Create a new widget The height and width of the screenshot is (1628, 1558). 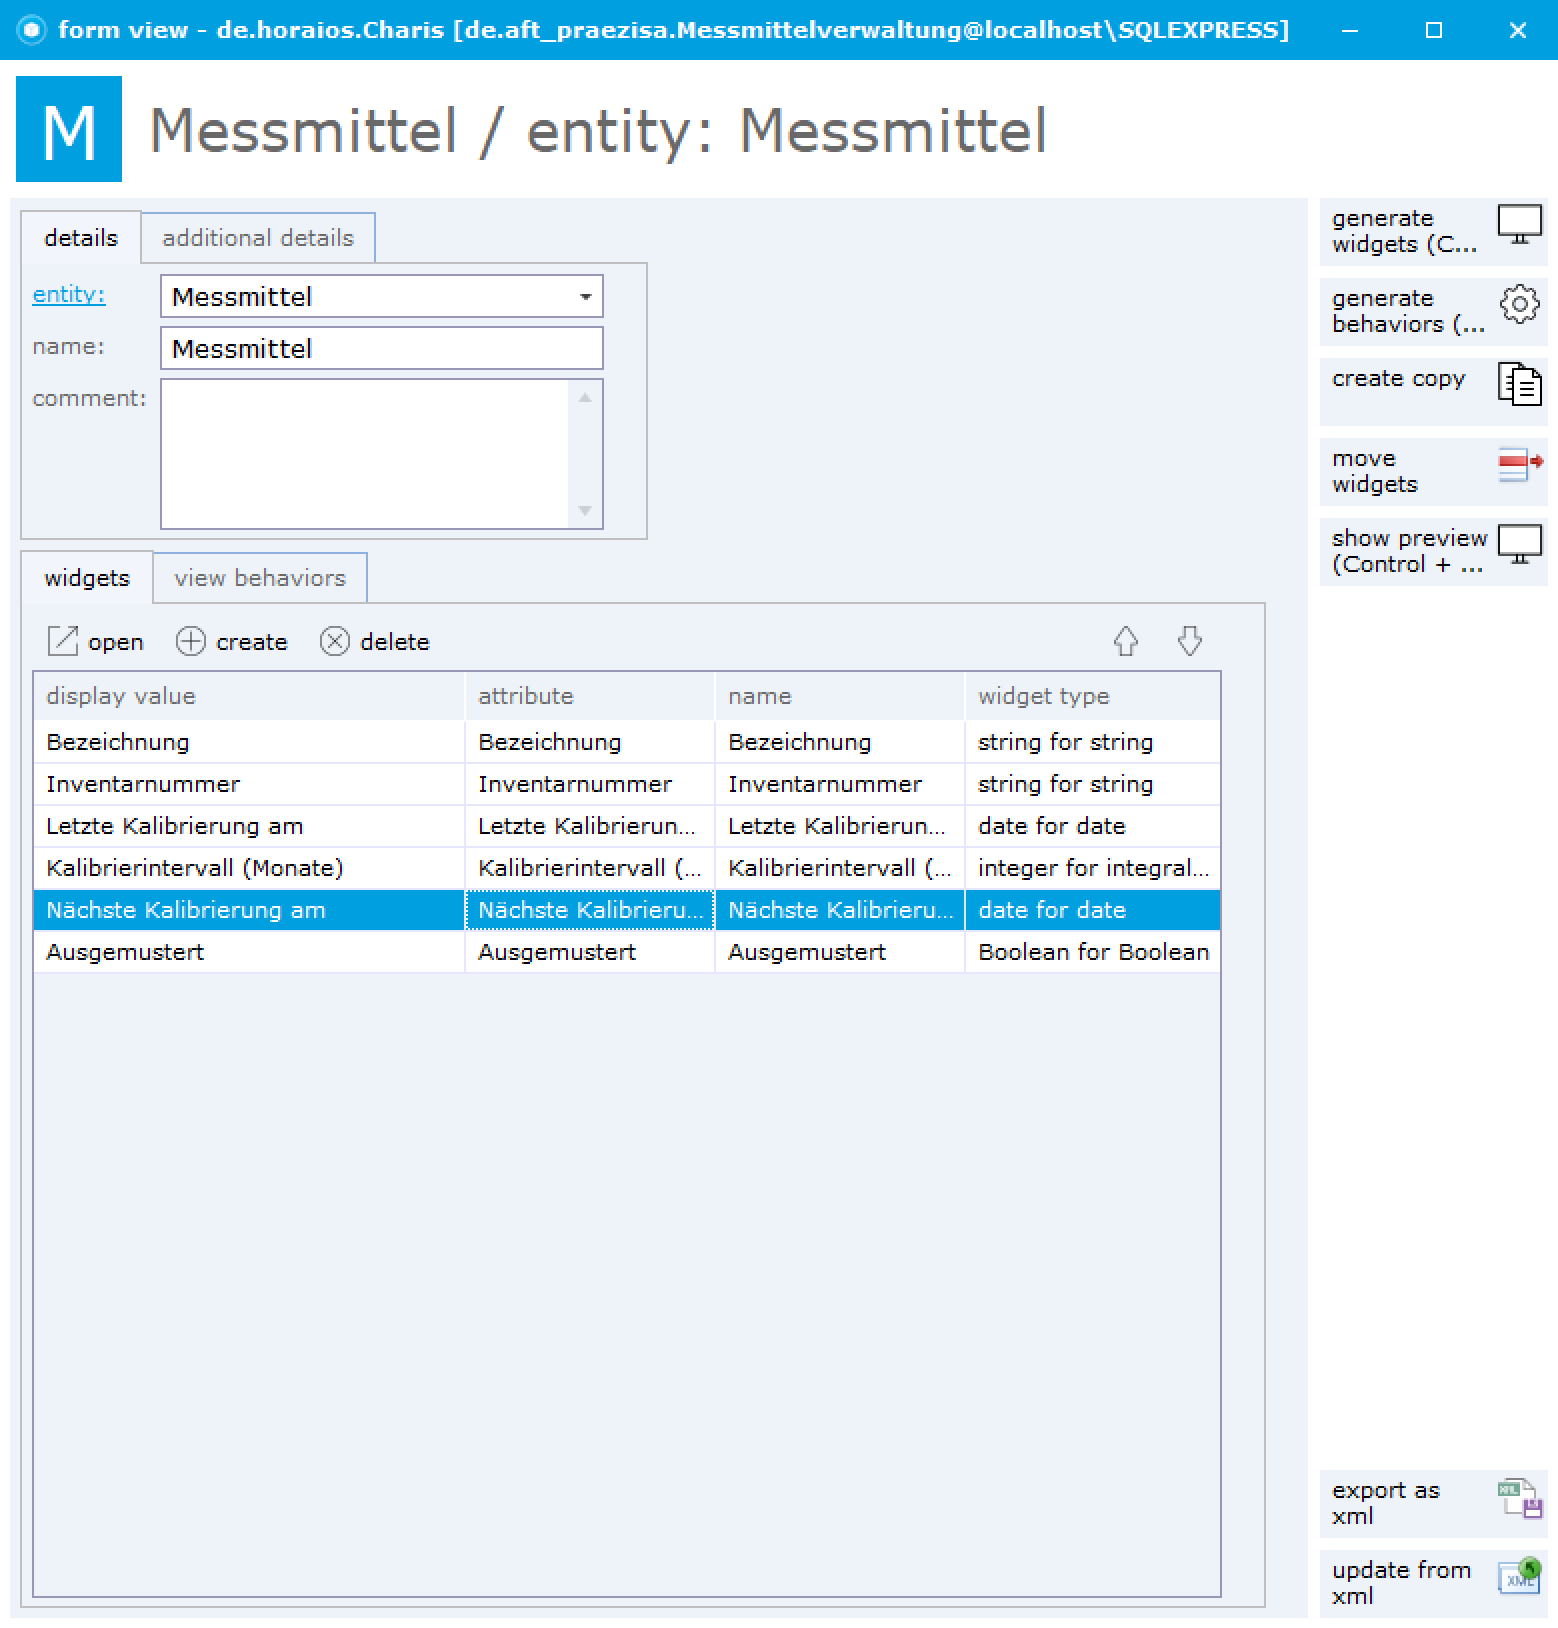(x=232, y=641)
